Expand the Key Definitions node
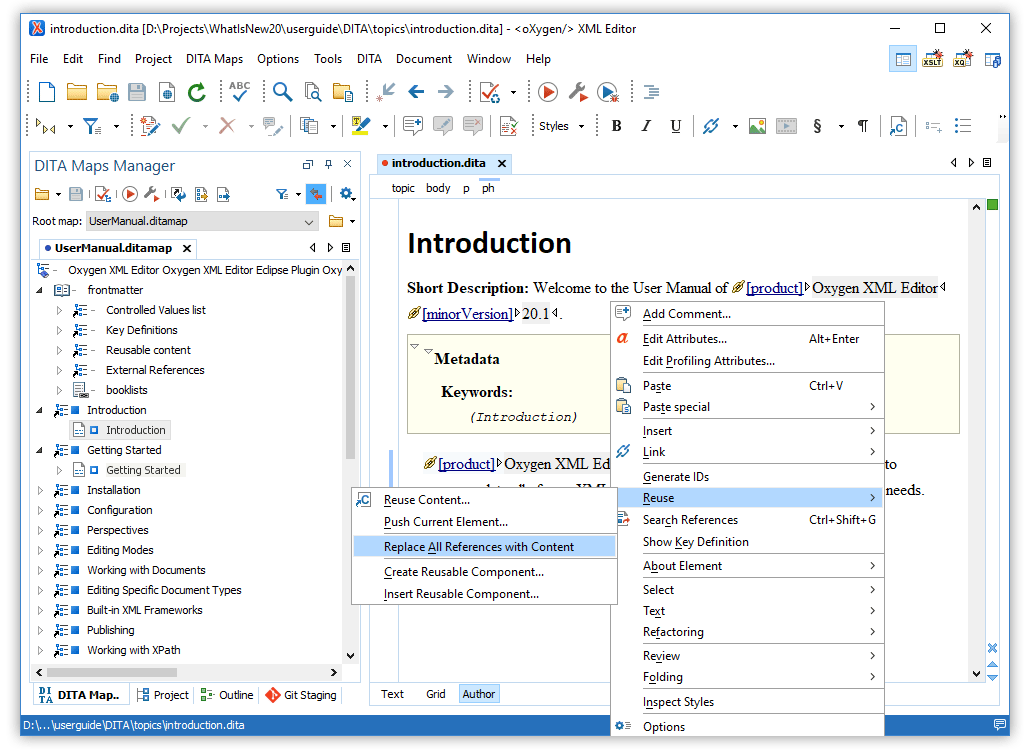The width and height of the screenshot is (1030, 750). point(59,330)
